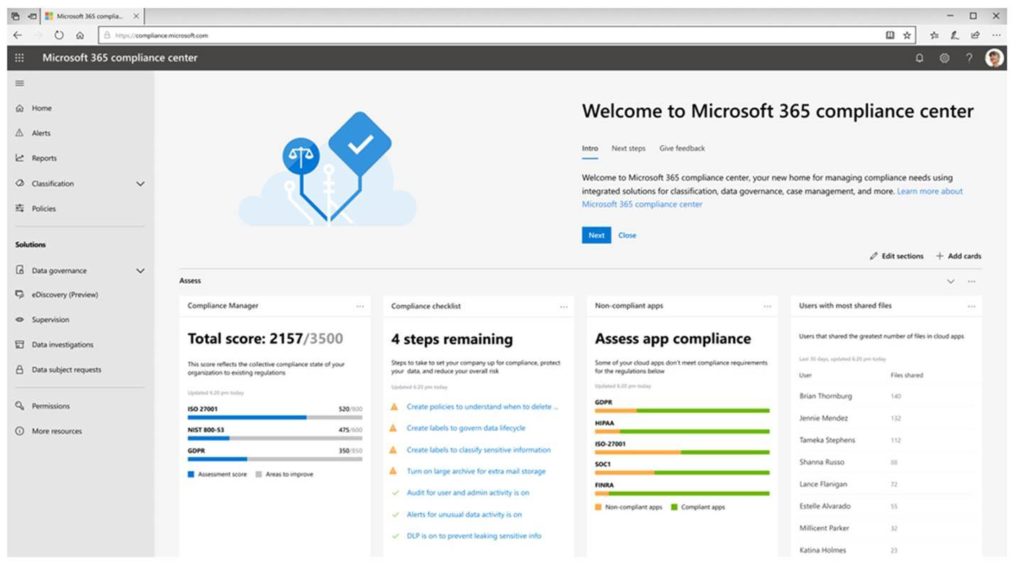
Task: Open the favorites hub icon
Action: [x=935, y=35]
